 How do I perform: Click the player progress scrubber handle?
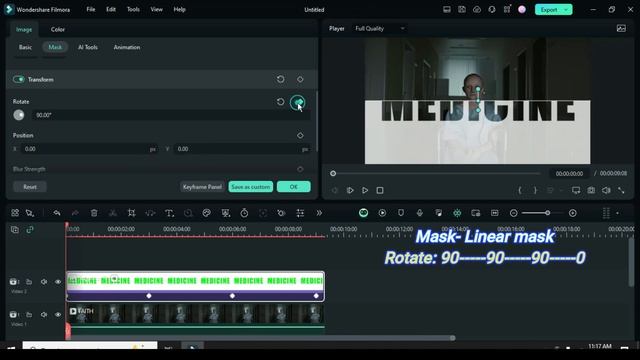[333, 173]
